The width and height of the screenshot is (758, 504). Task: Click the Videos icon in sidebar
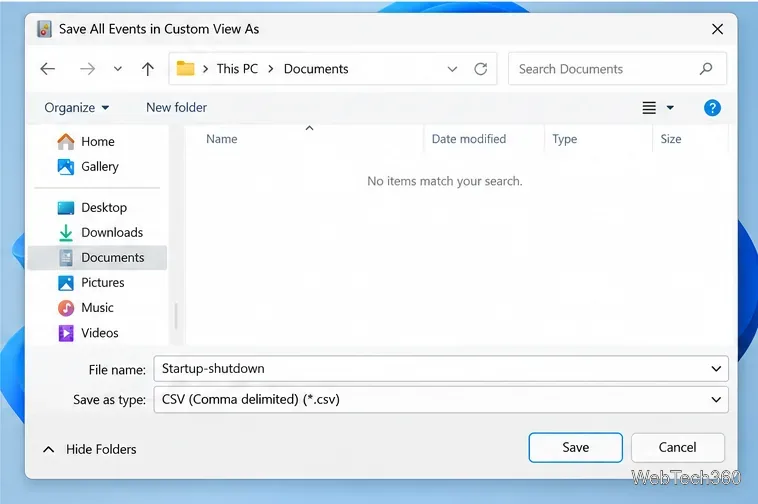(x=66, y=333)
